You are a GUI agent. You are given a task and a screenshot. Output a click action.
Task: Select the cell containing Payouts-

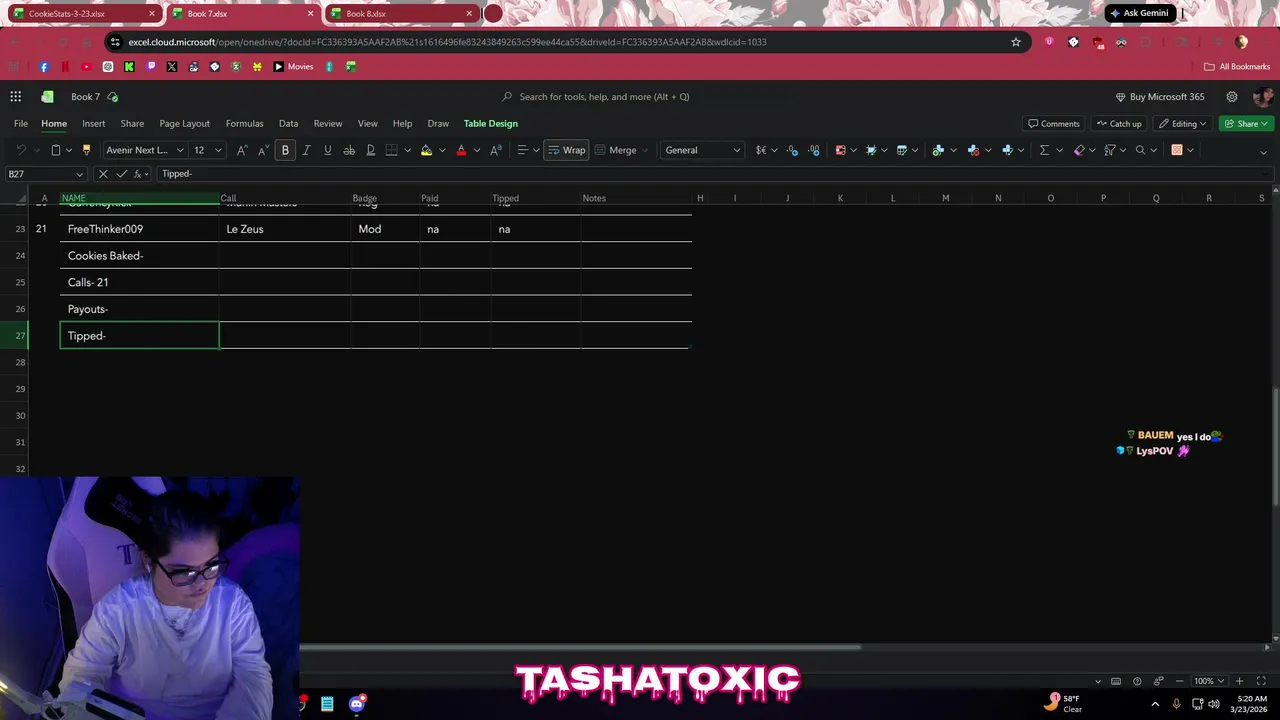140,309
